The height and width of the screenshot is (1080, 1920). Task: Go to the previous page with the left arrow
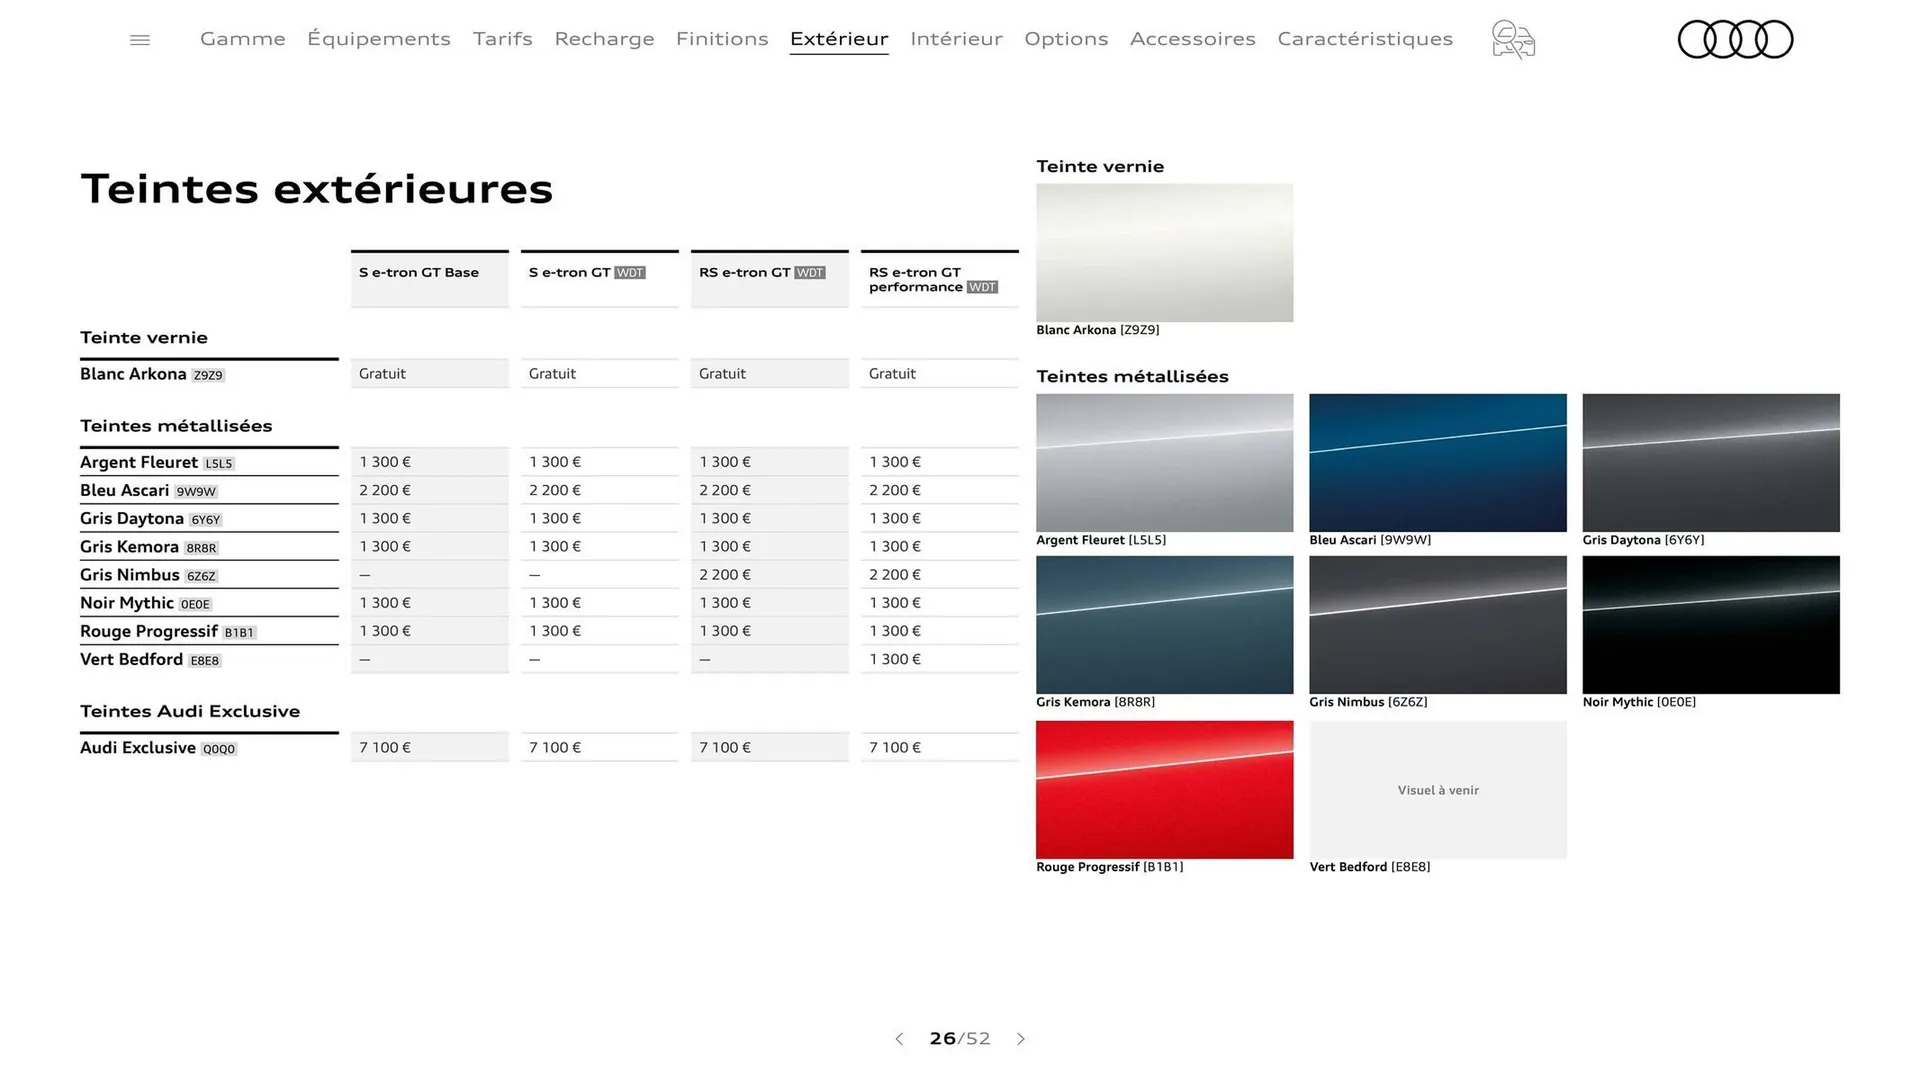899,1039
